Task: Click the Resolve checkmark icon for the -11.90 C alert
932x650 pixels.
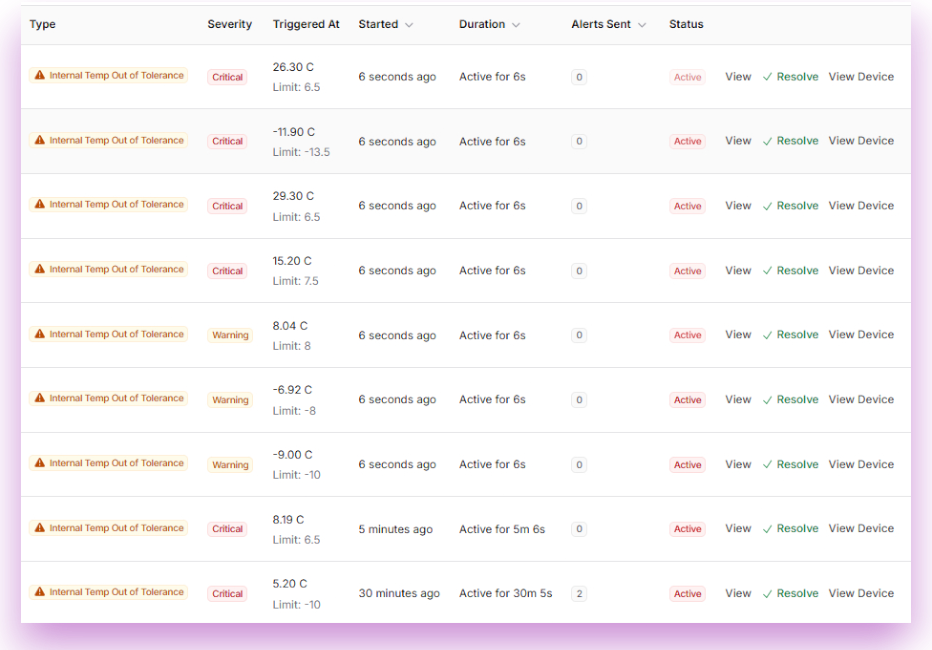Action: [x=768, y=142]
